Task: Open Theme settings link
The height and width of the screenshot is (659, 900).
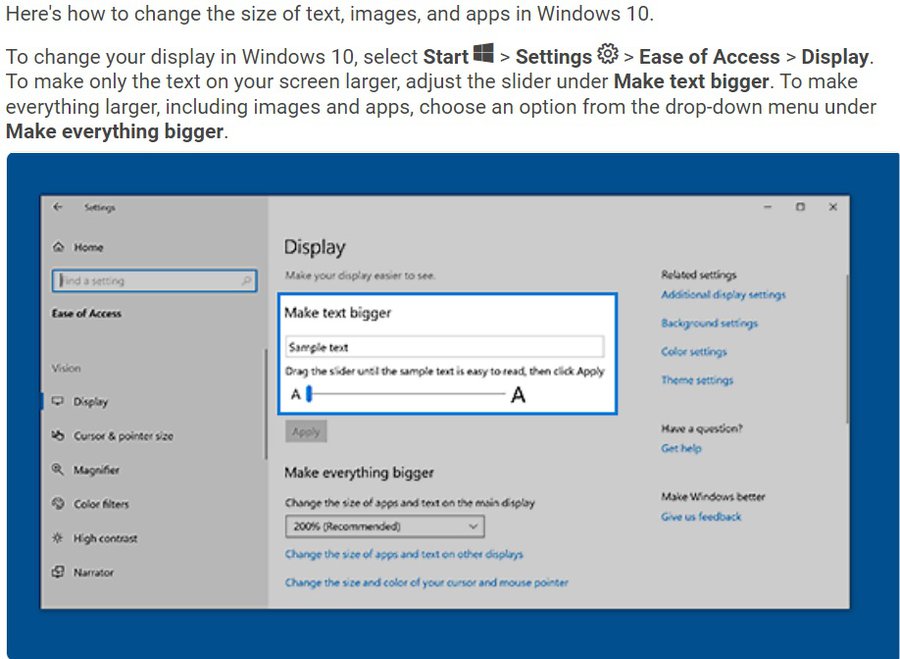Action: 697,380
